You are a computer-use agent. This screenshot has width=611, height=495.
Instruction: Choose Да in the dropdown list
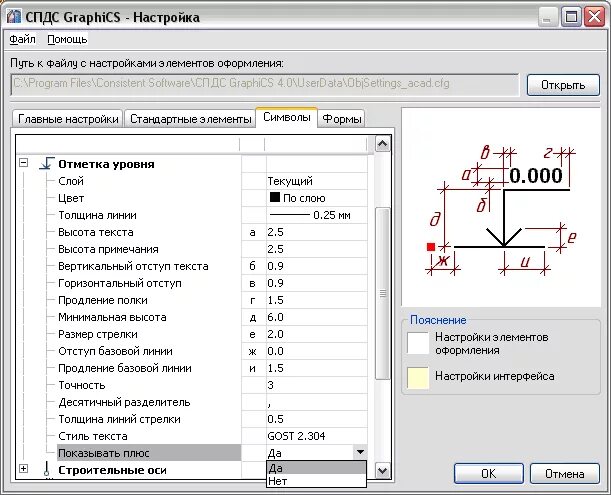click(316, 468)
